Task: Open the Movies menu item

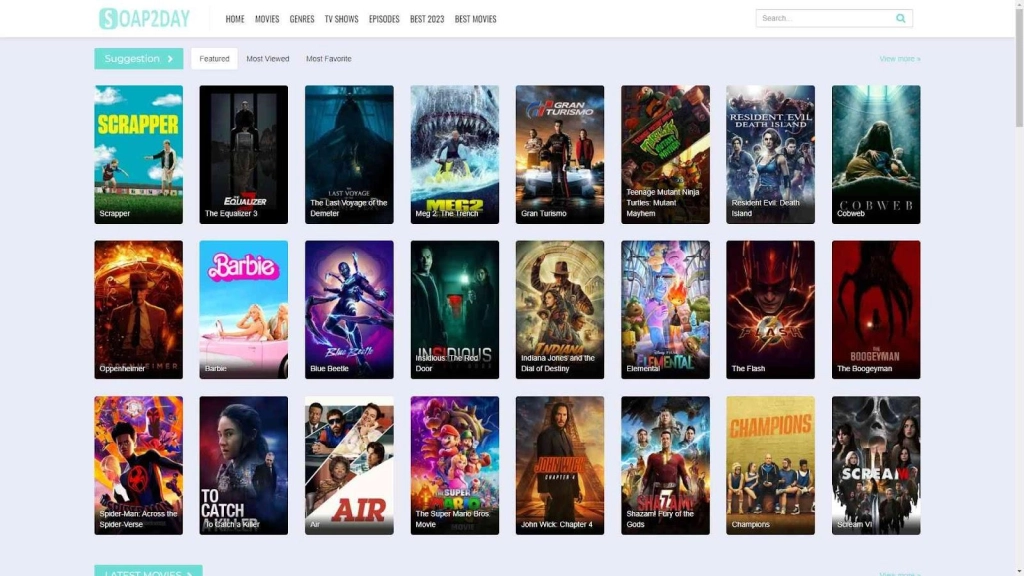Action: click(267, 19)
